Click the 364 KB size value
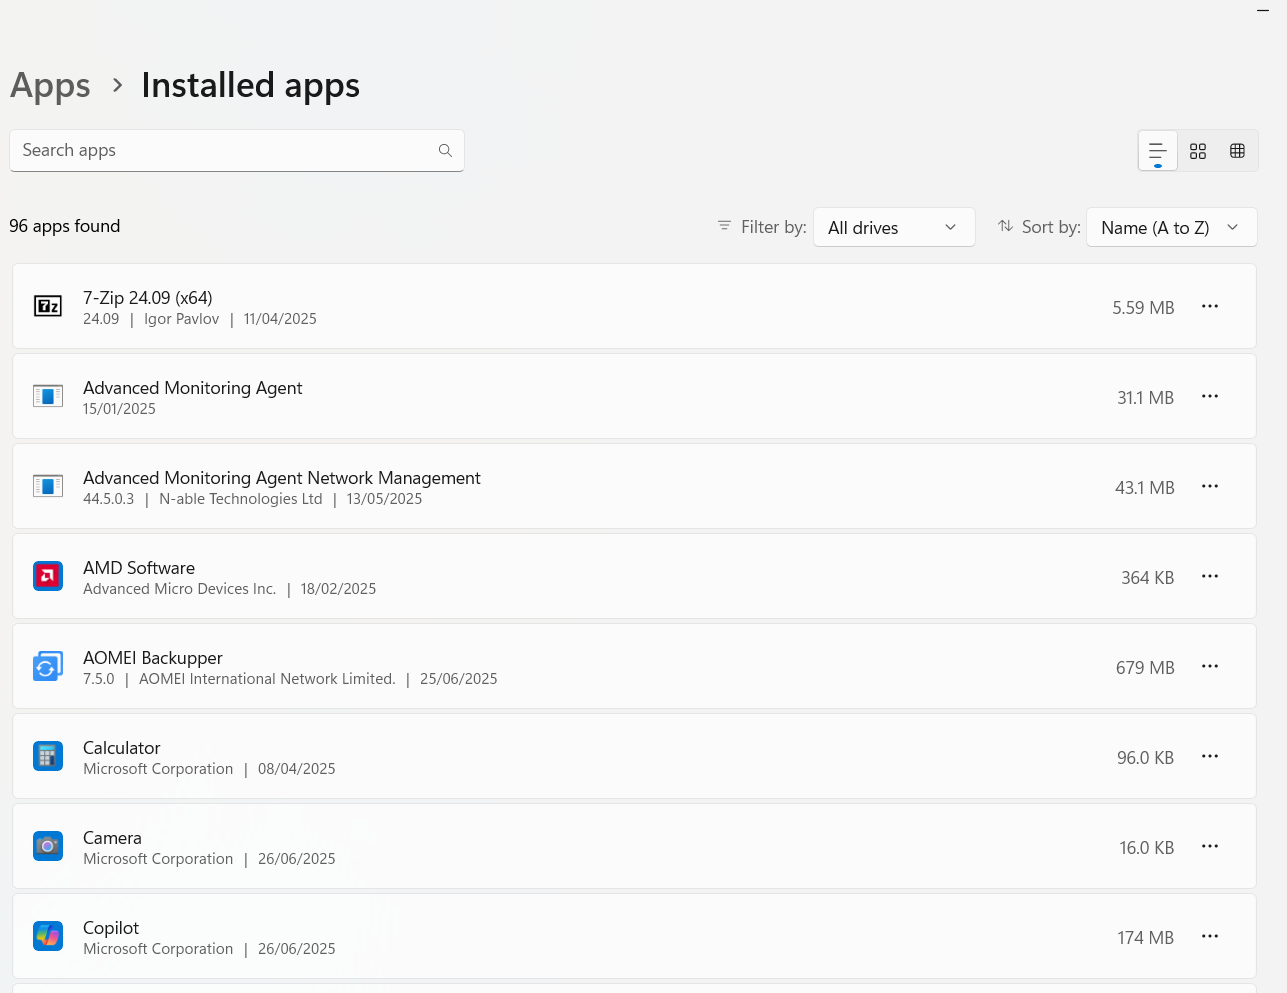The image size is (1287, 993). pos(1148,578)
